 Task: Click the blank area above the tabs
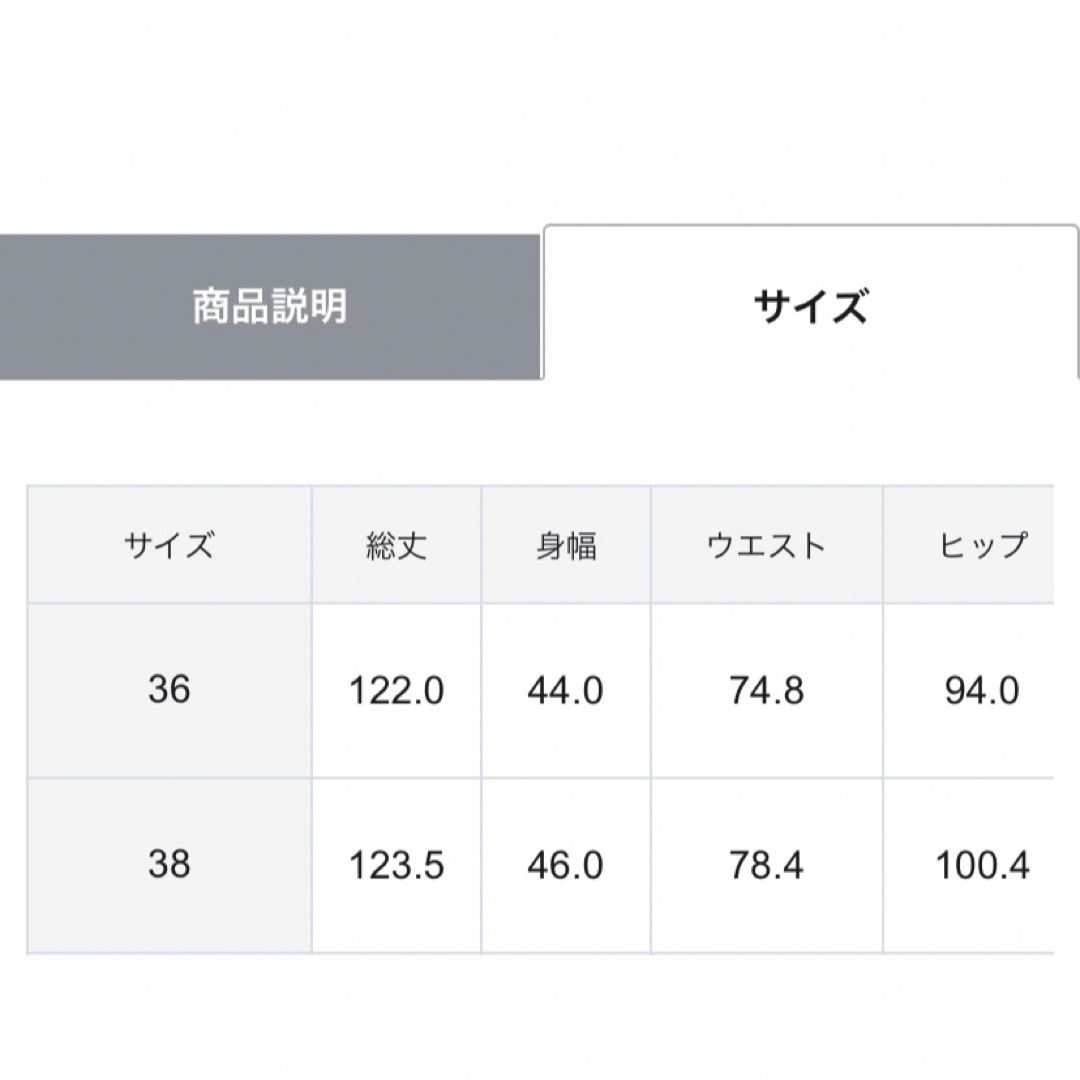click(x=540, y=110)
